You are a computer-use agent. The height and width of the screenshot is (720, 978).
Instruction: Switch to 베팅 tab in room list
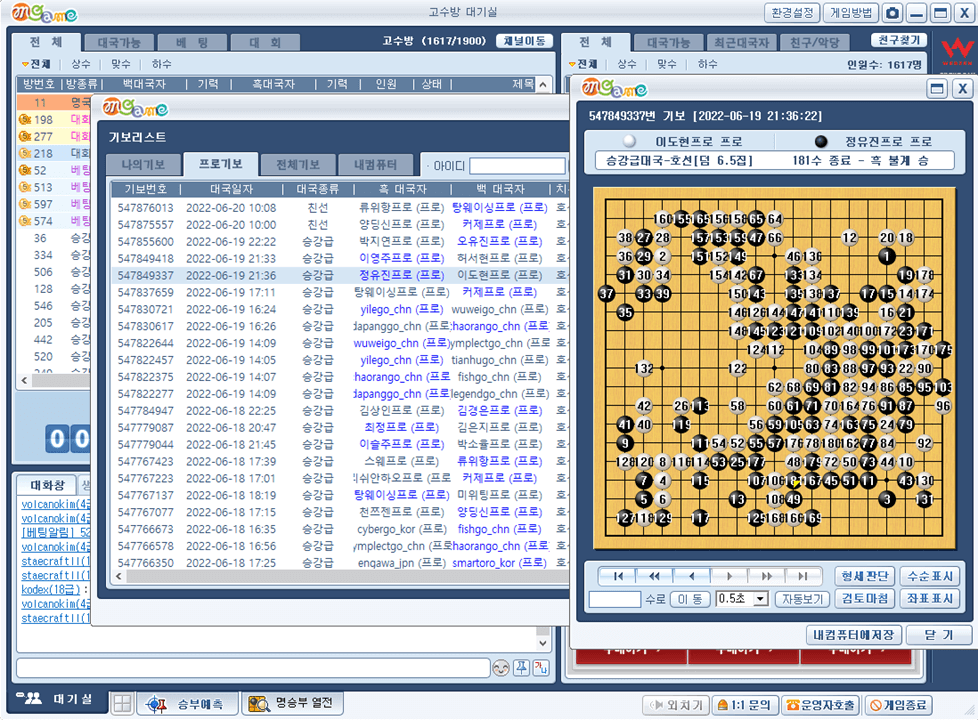tap(192, 42)
